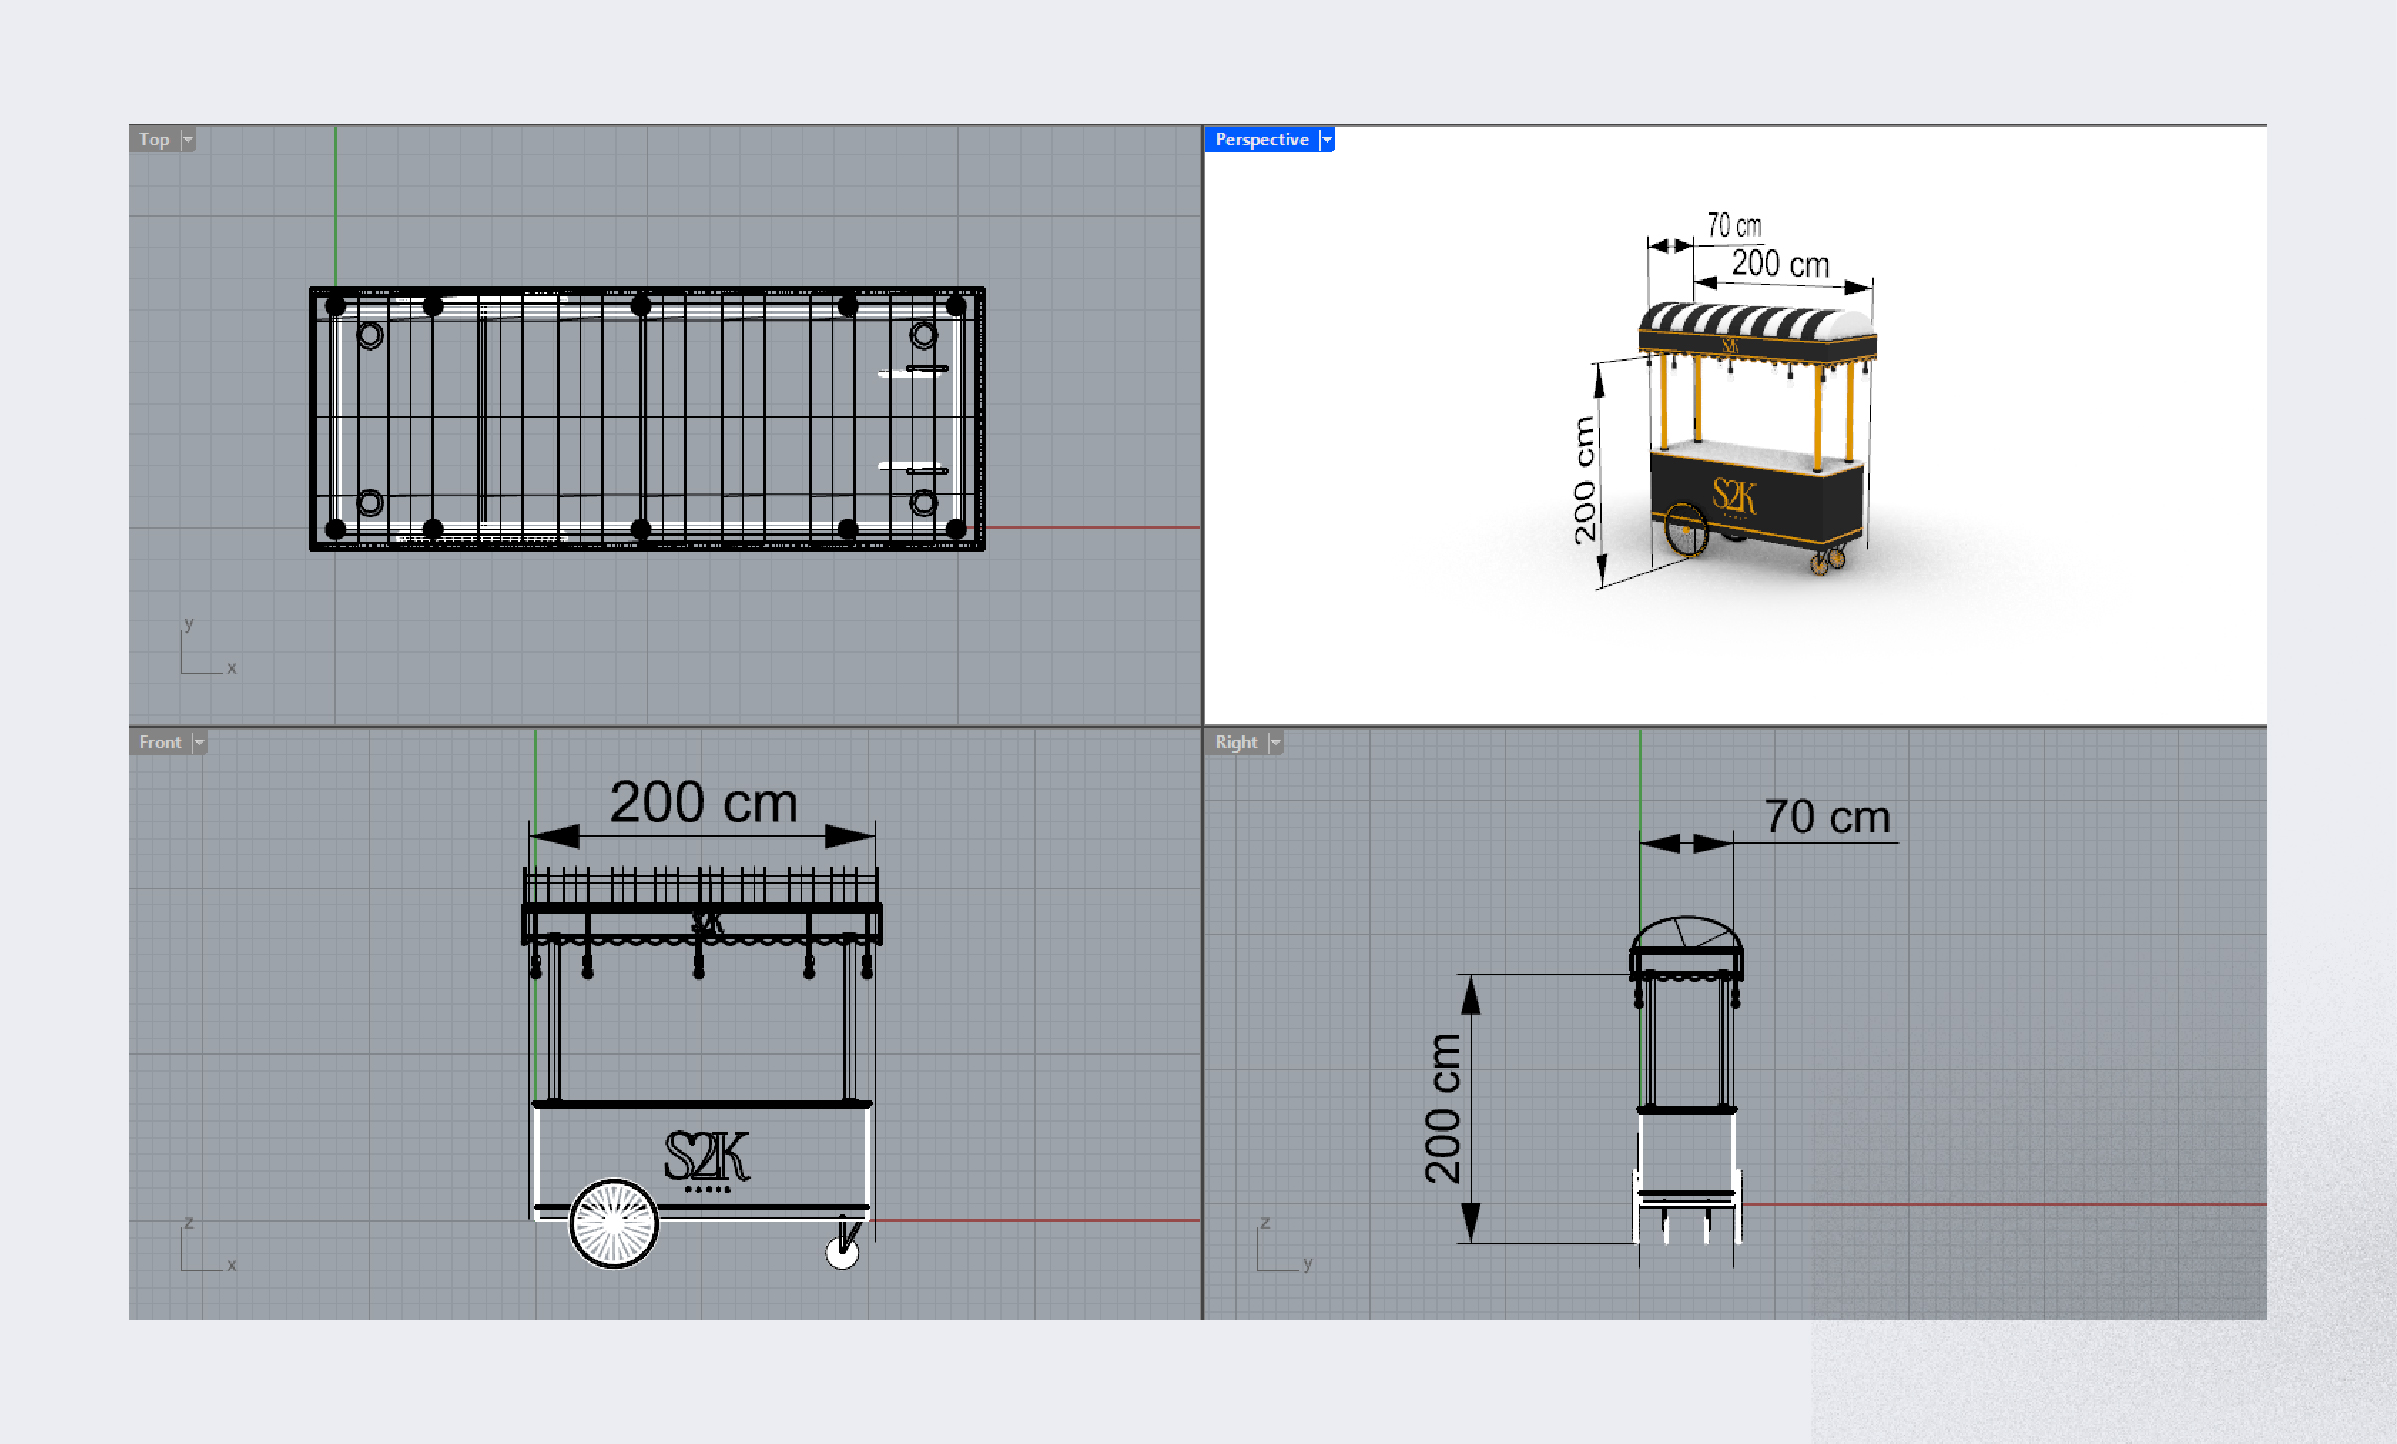Select the 200 cm dimension in Front view
This screenshot has width=2397, height=1444.
(x=703, y=803)
